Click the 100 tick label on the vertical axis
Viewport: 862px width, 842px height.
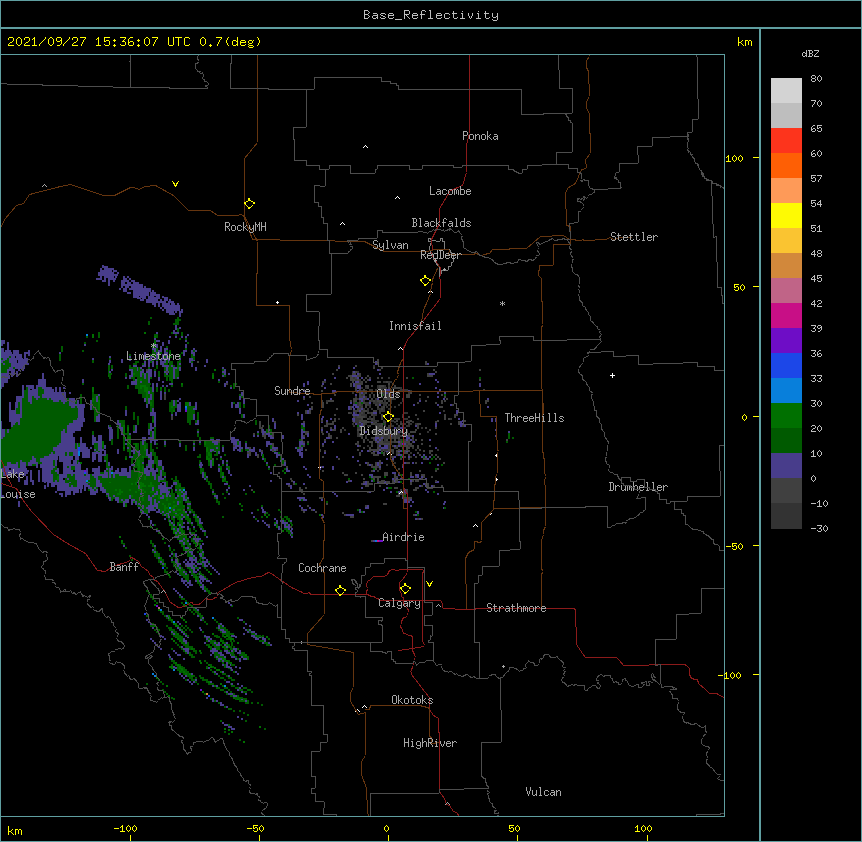pos(734,158)
